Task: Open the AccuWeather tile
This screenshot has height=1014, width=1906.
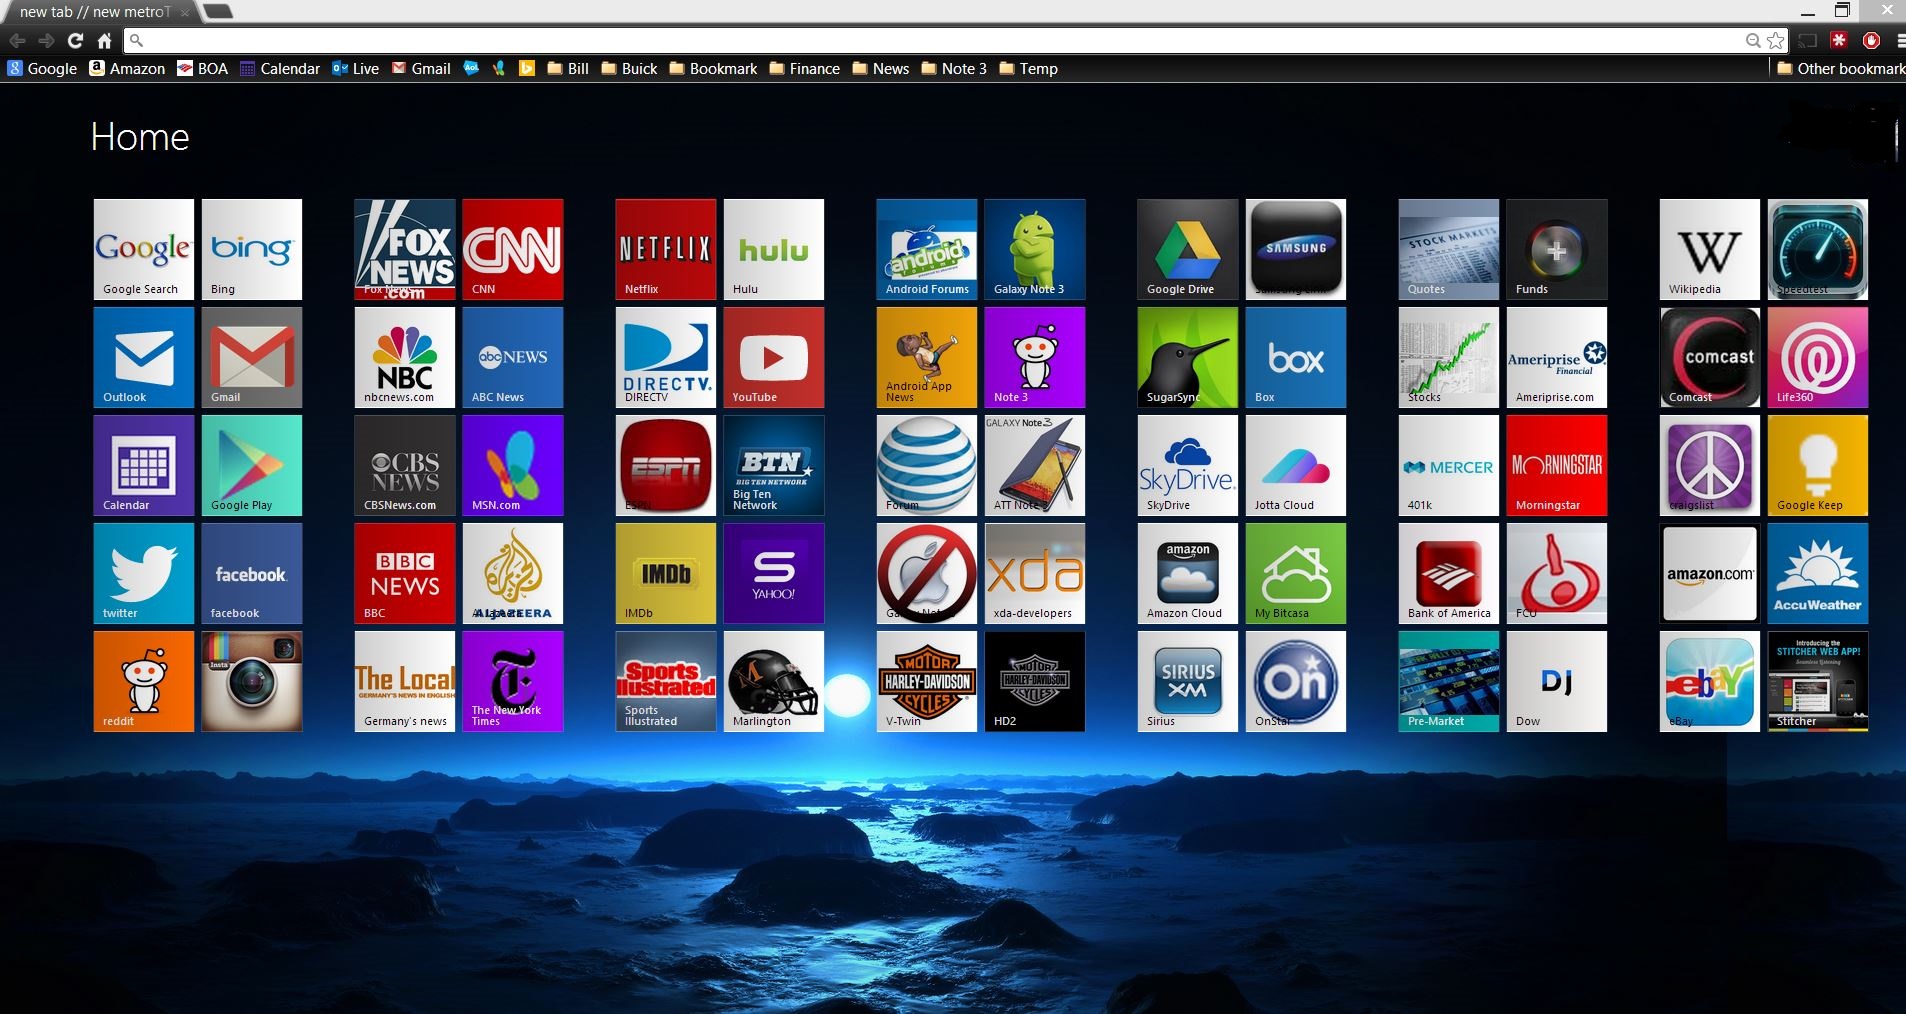Action: (x=1818, y=573)
